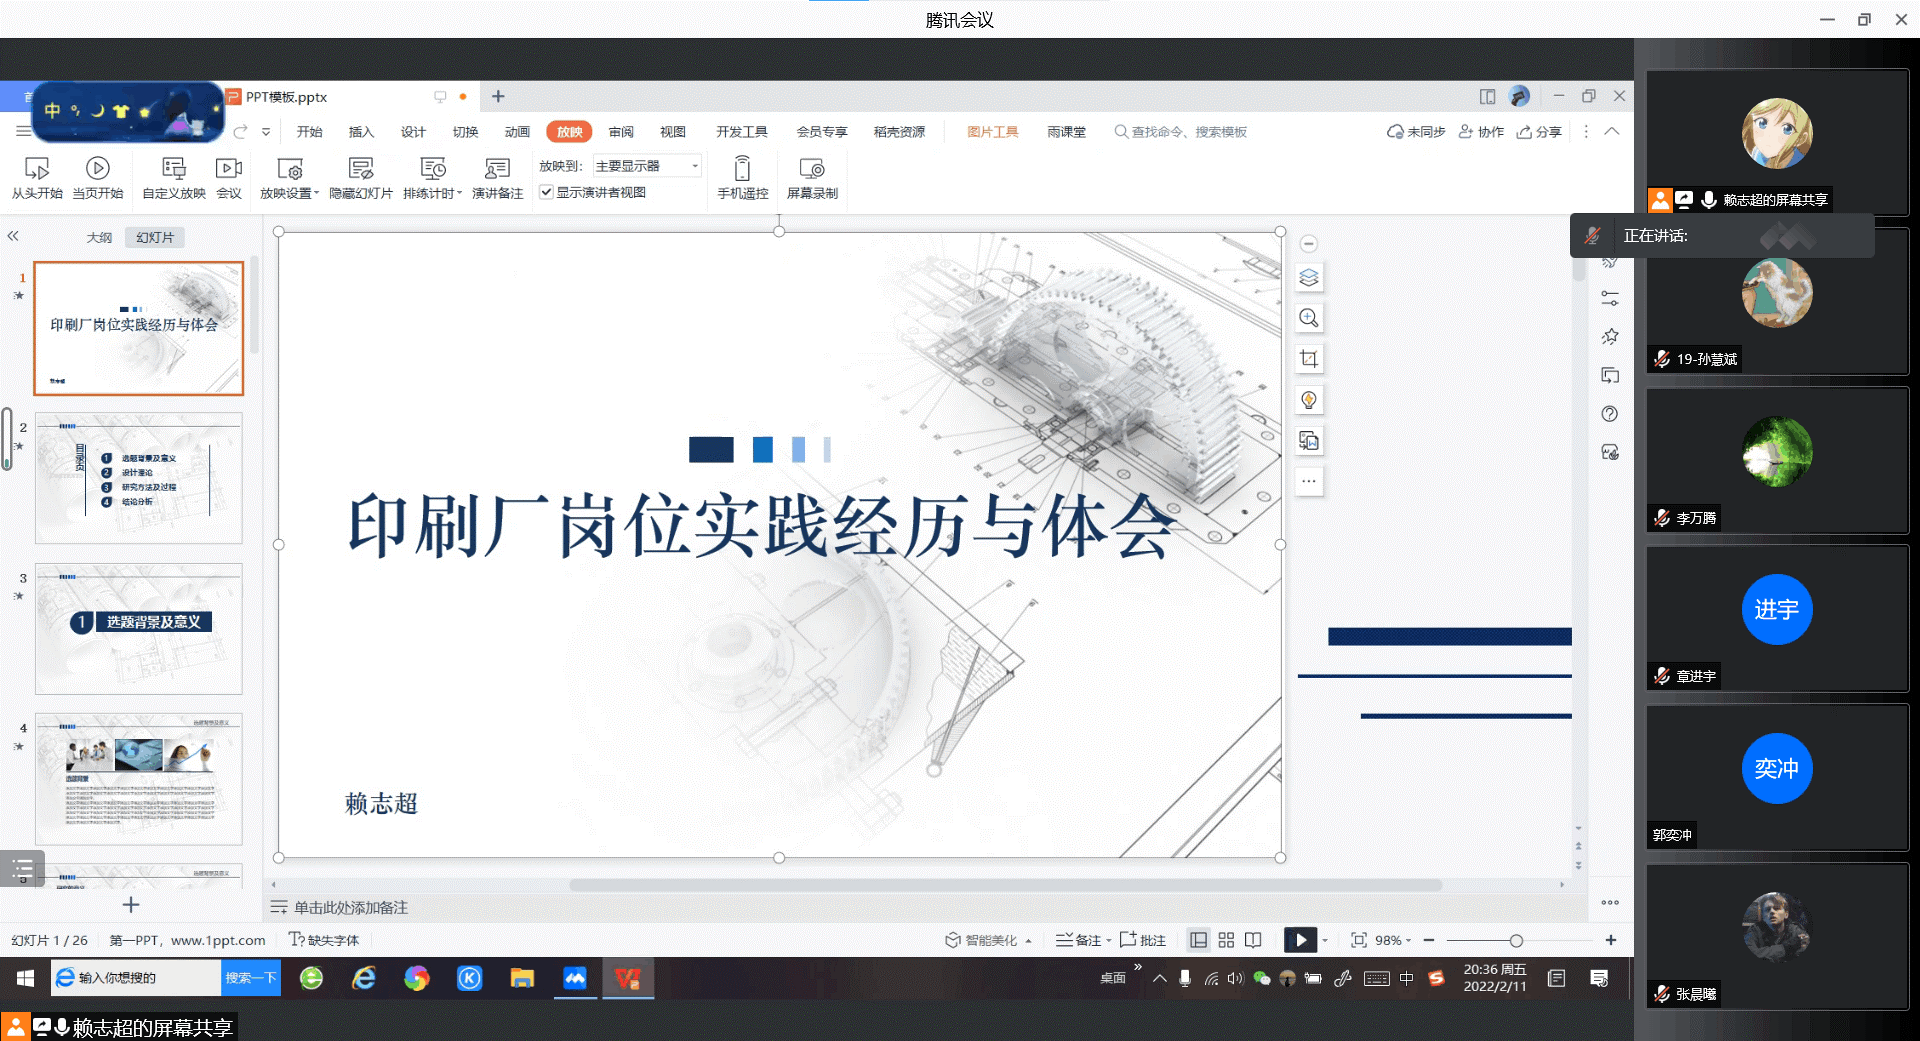Click zoom out minus in status bar
Image resolution: width=1920 pixels, height=1041 pixels.
[x=1429, y=940]
